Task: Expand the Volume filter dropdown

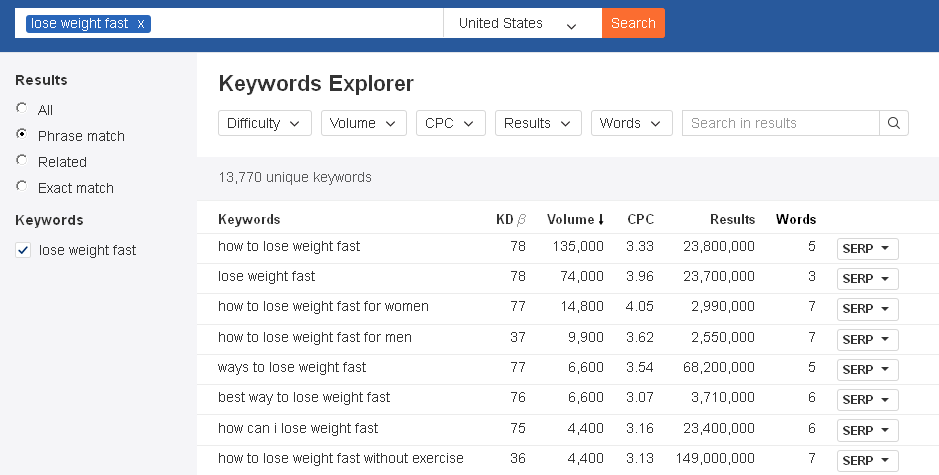Action: [363, 123]
